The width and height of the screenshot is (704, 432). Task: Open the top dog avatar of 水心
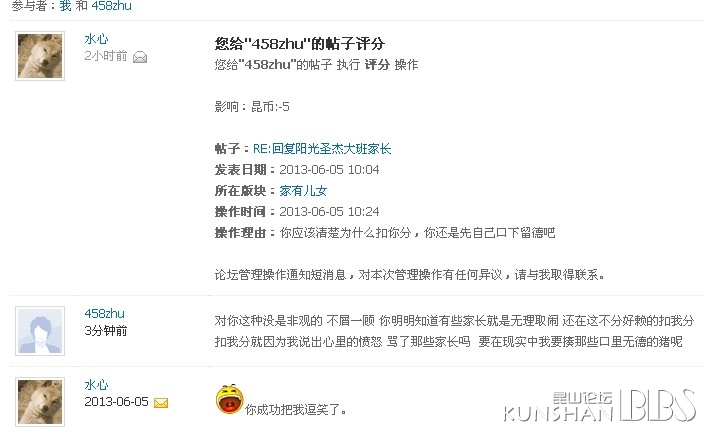(x=40, y=56)
